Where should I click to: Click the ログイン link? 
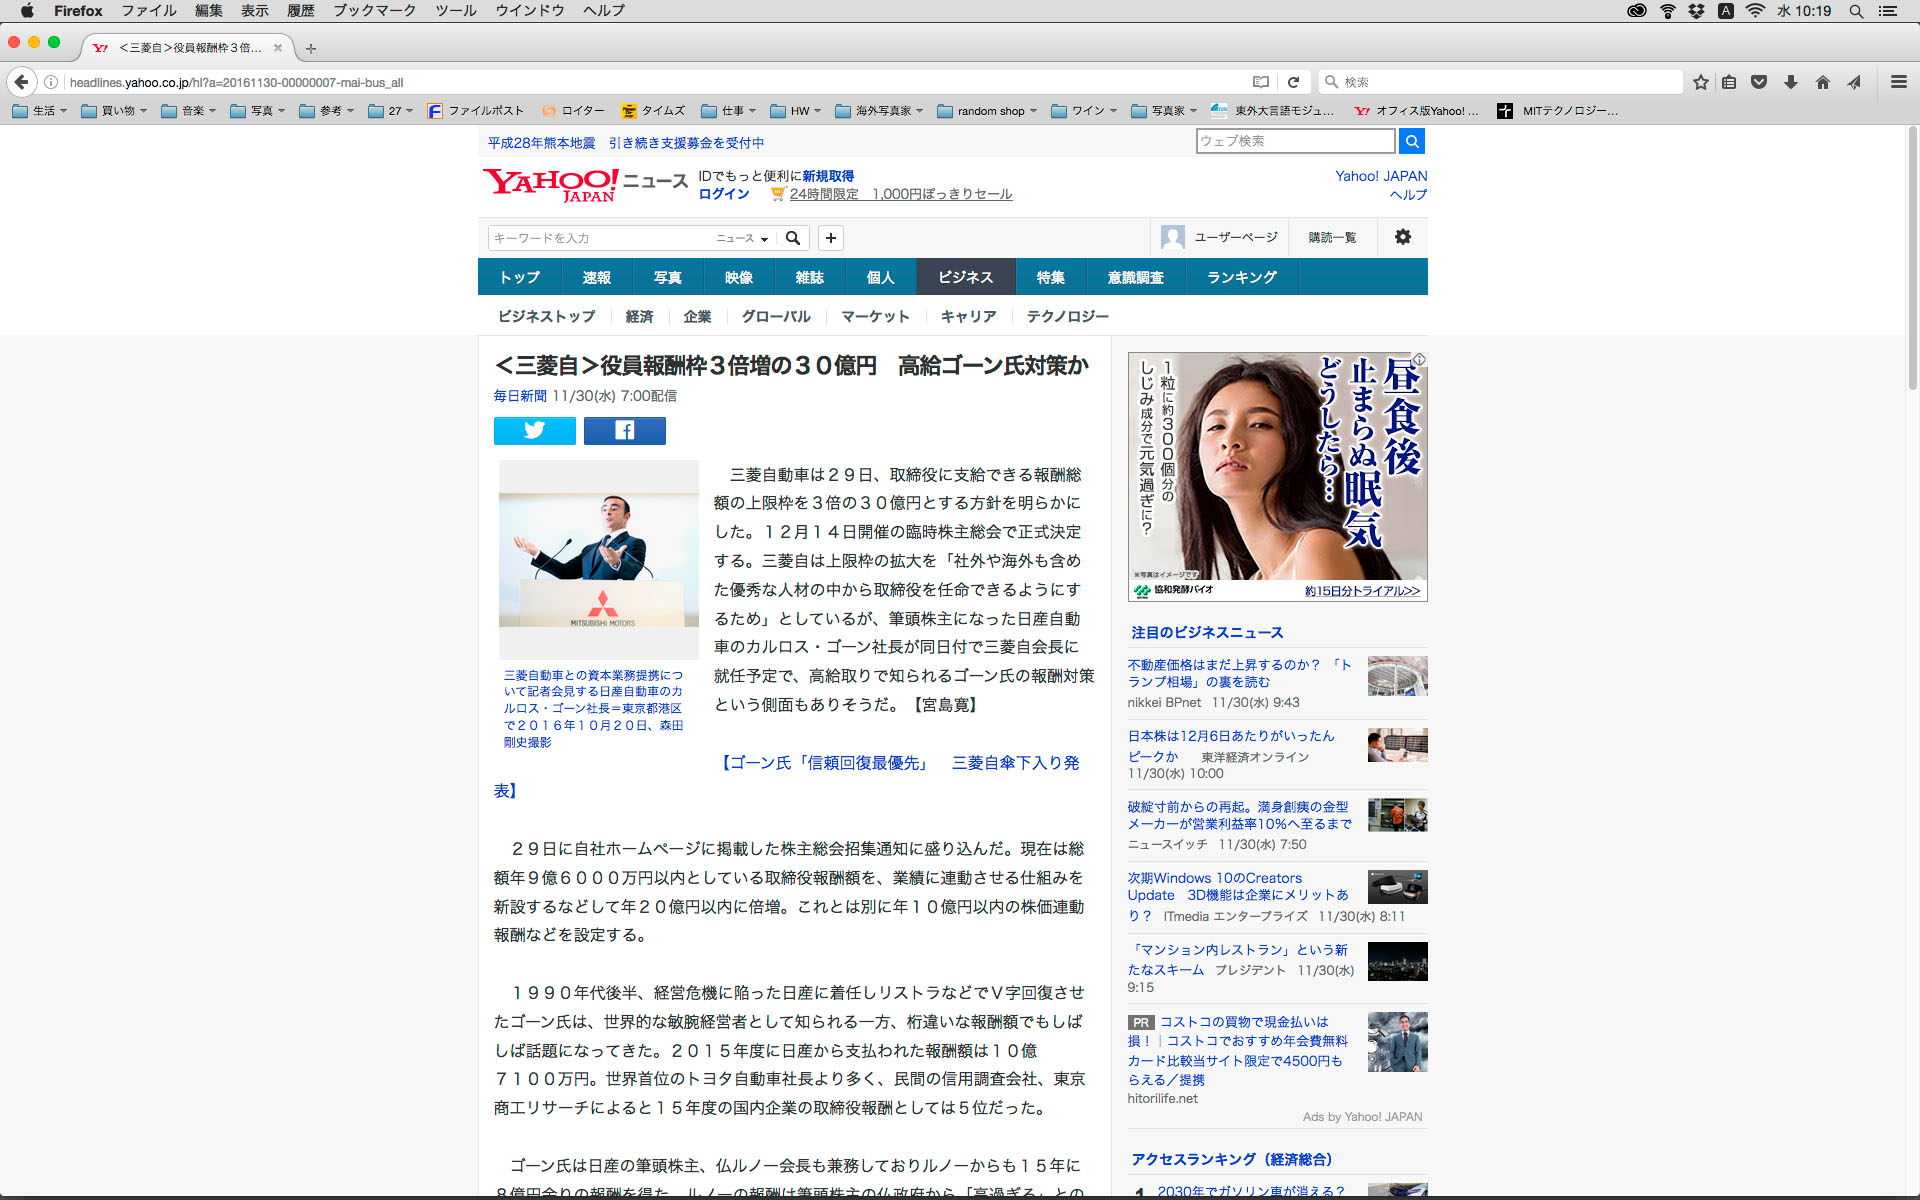(x=723, y=194)
